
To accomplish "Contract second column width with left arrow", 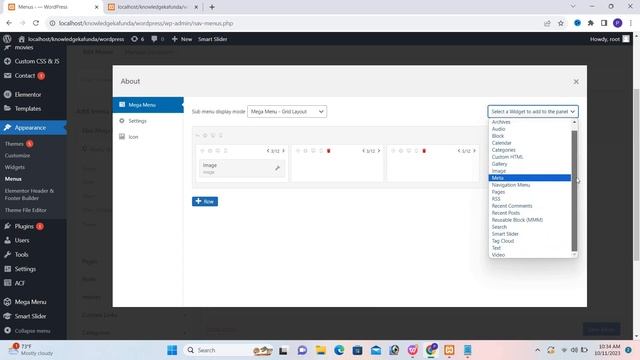I will [364, 151].
